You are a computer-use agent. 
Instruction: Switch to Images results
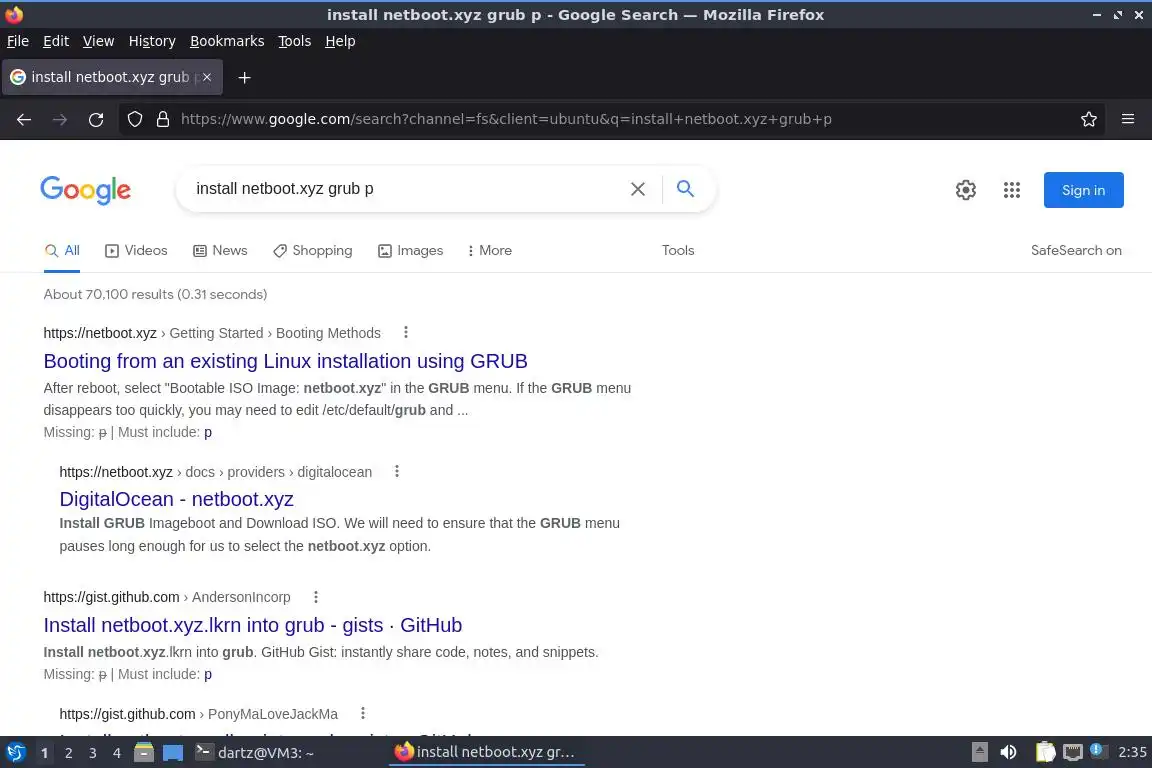(x=411, y=251)
